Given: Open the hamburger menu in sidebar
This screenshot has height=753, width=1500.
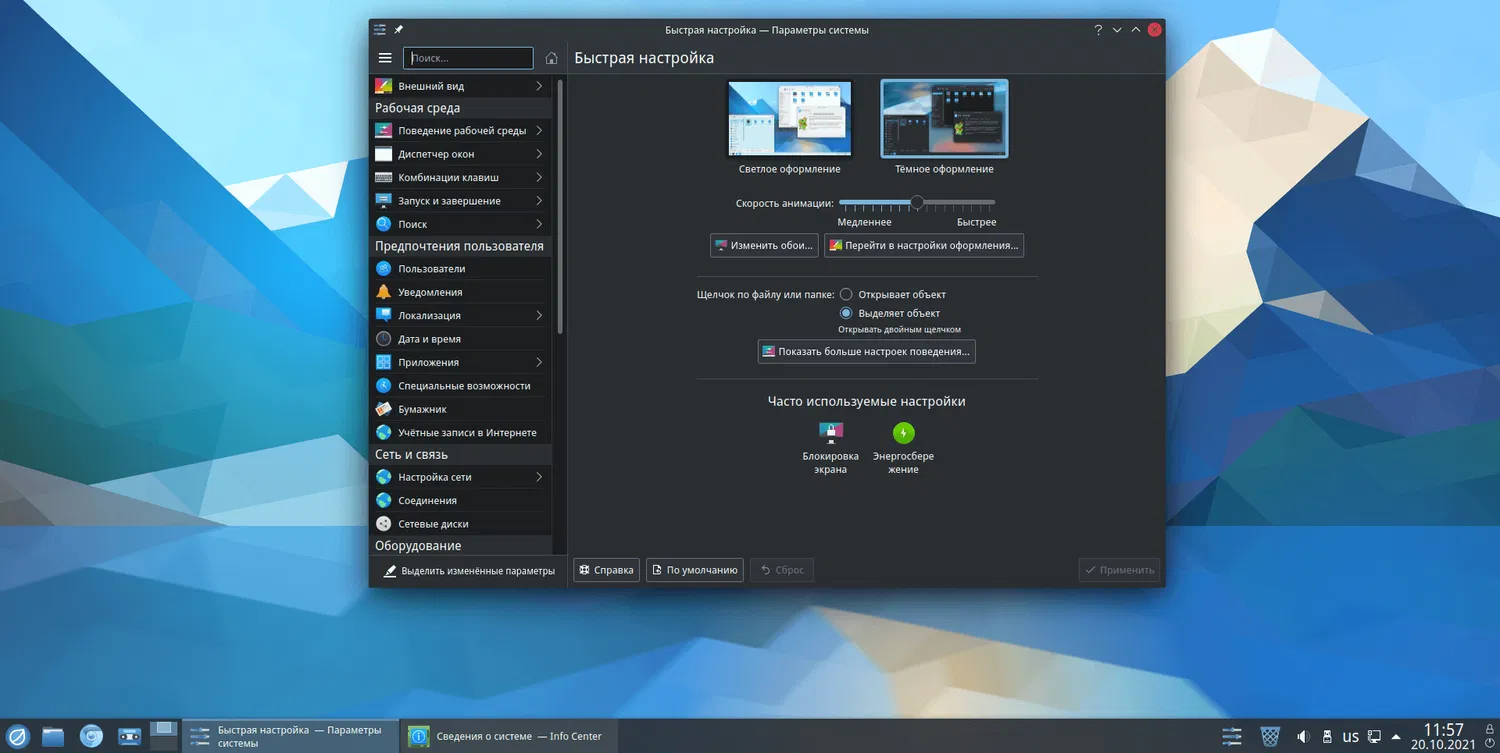Looking at the screenshot, I should [385, 58].
